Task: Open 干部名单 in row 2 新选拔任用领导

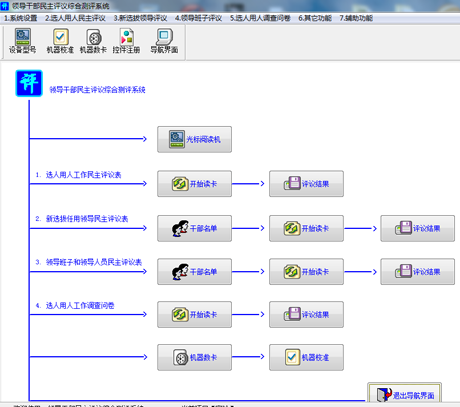Action: [195, 228]
